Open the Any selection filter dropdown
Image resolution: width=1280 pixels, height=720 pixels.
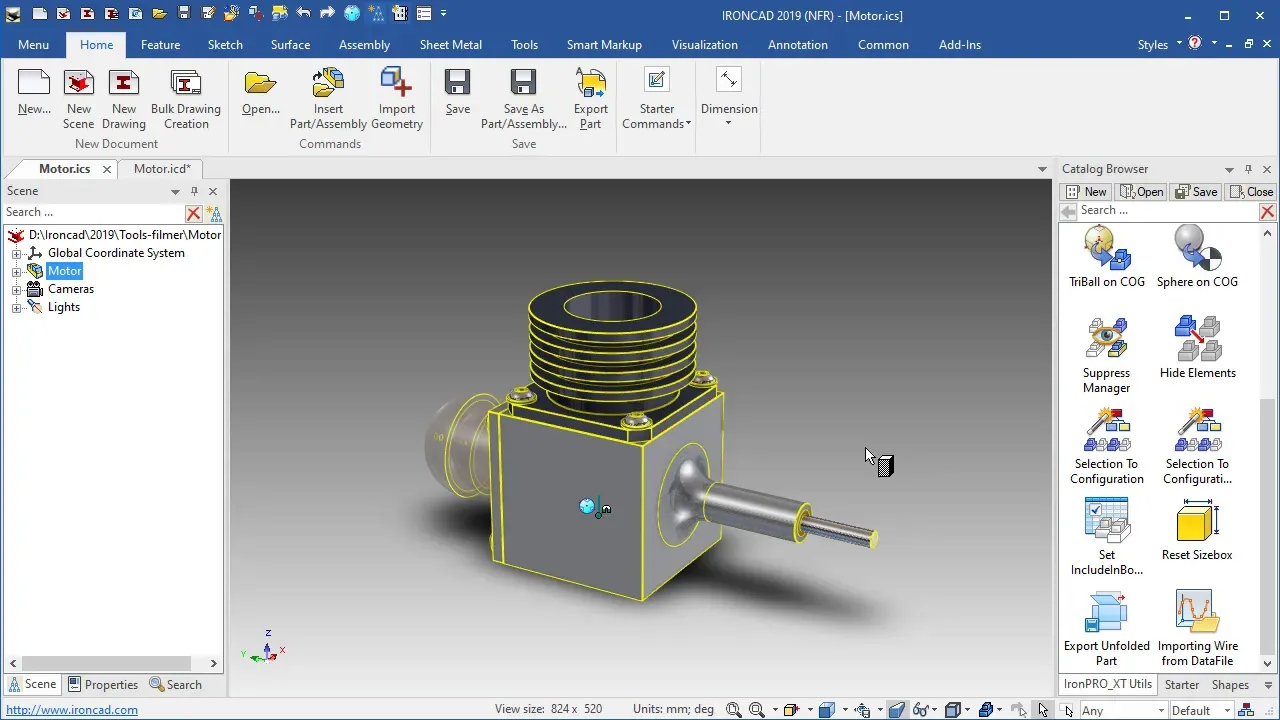pos(1159,711)
